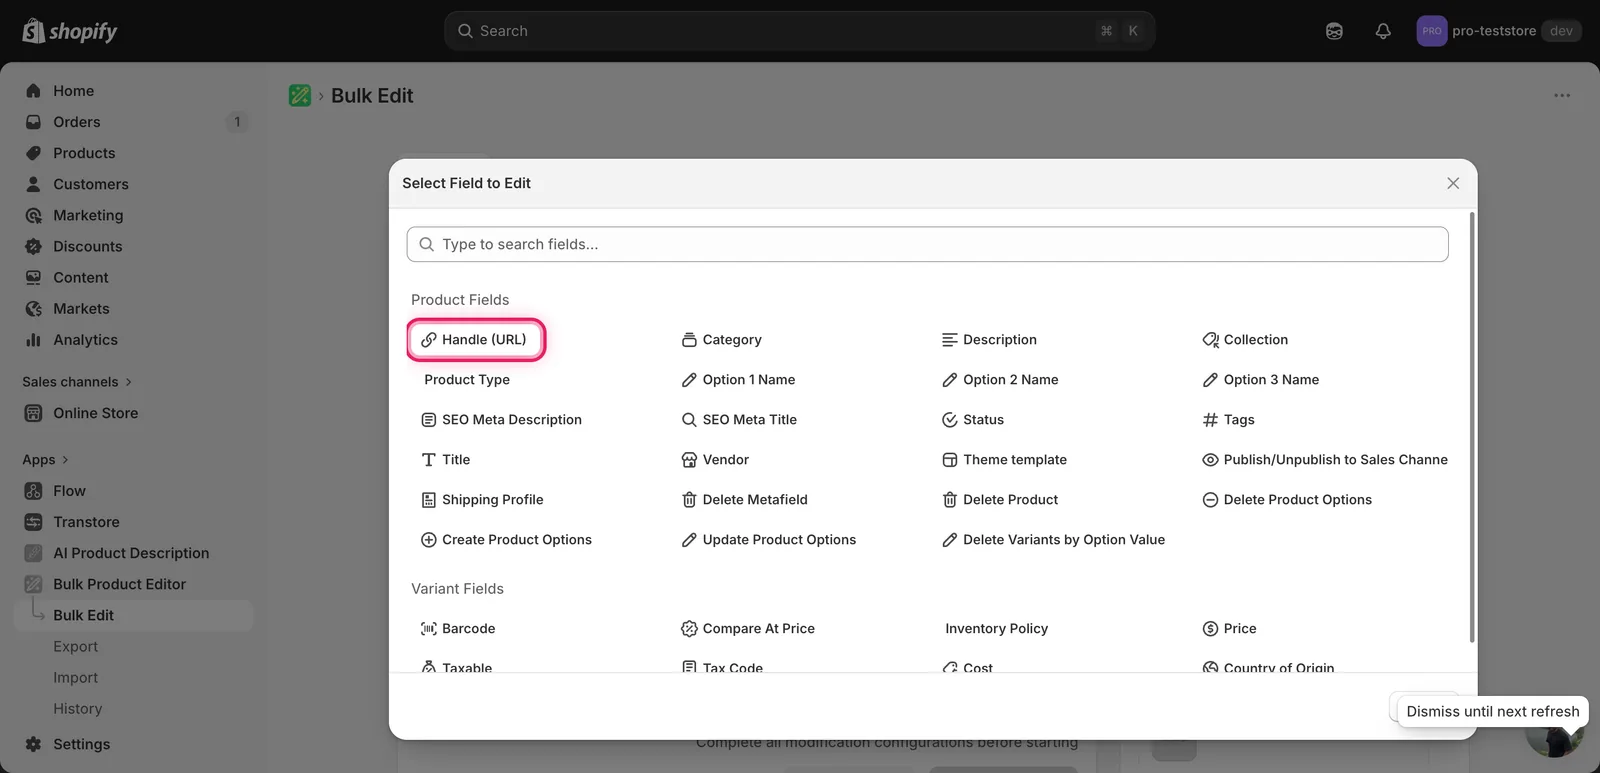Click the top Search bar
Viewport: 1600px width, 773px height.
click(x=799, y=31)
